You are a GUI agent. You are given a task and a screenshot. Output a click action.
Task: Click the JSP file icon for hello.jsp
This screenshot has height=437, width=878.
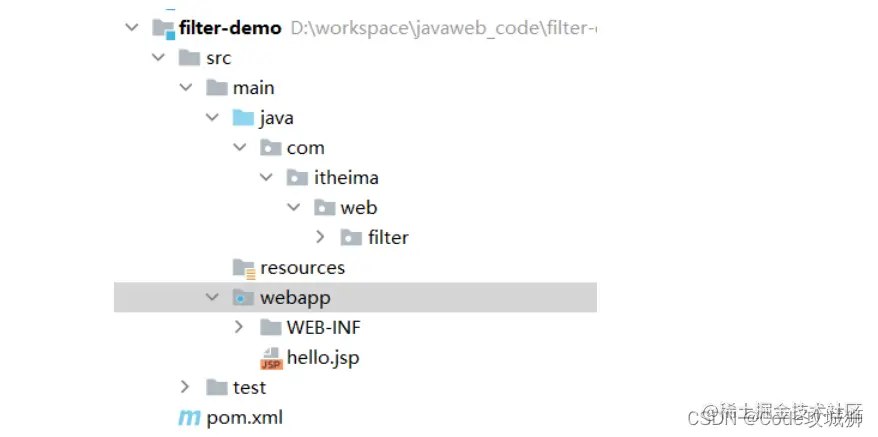tap(272, 359)
